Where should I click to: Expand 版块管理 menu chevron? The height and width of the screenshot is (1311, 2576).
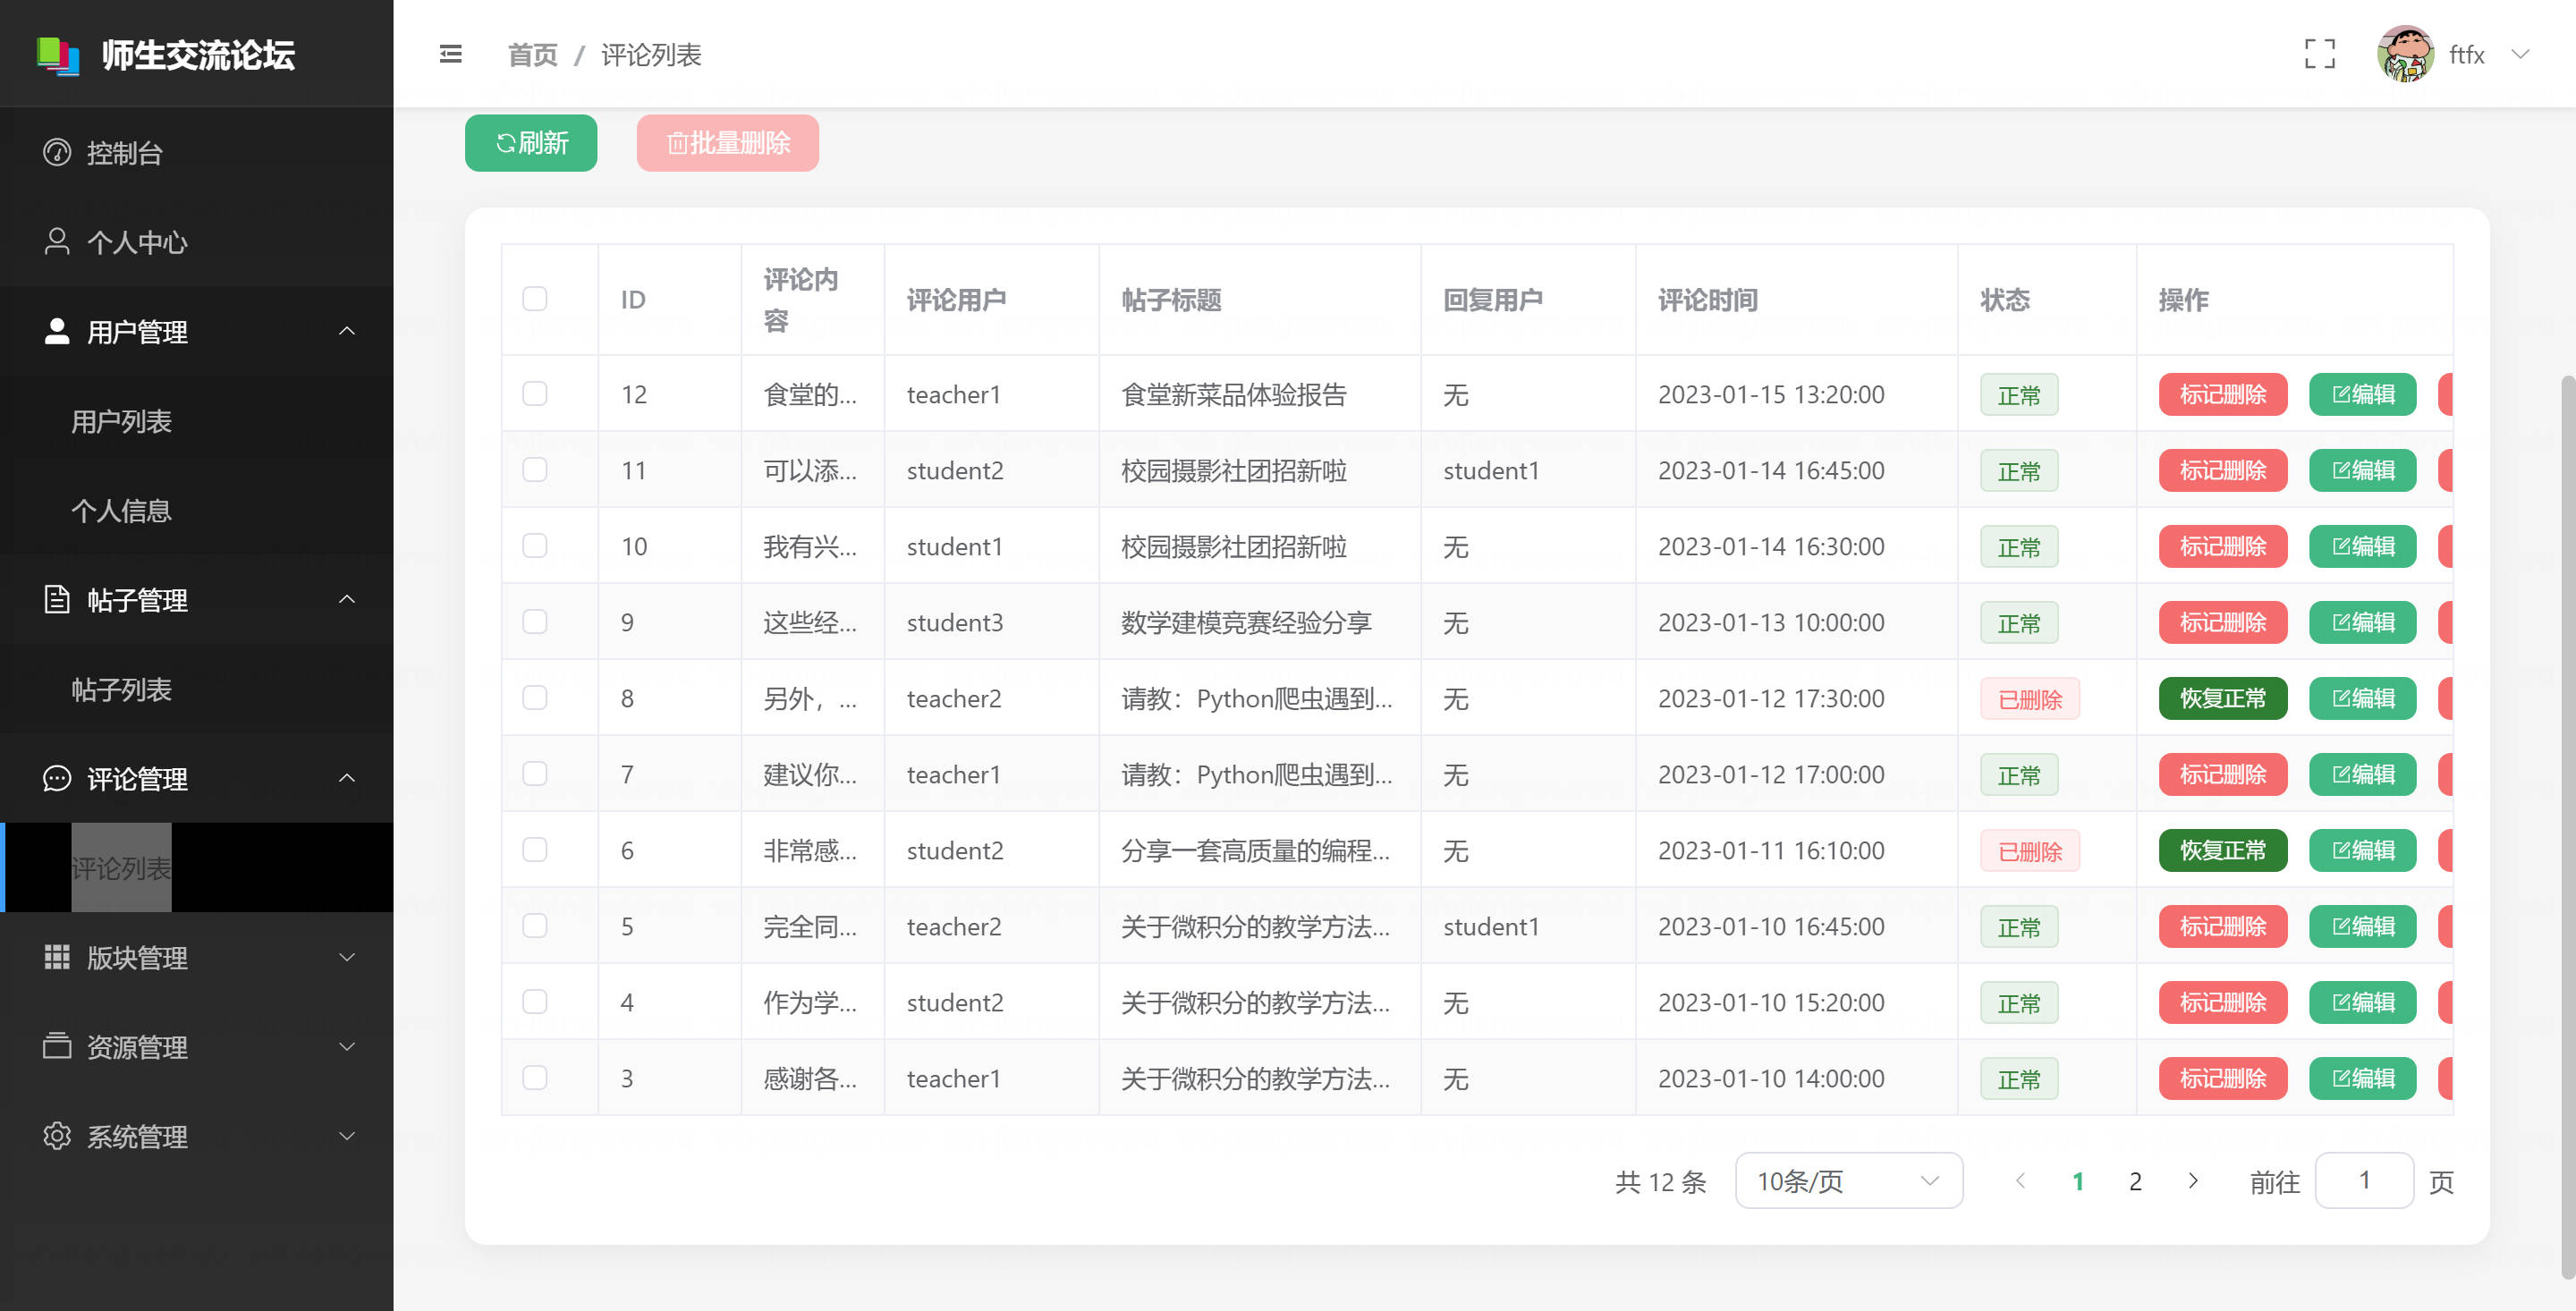point(347,957)
